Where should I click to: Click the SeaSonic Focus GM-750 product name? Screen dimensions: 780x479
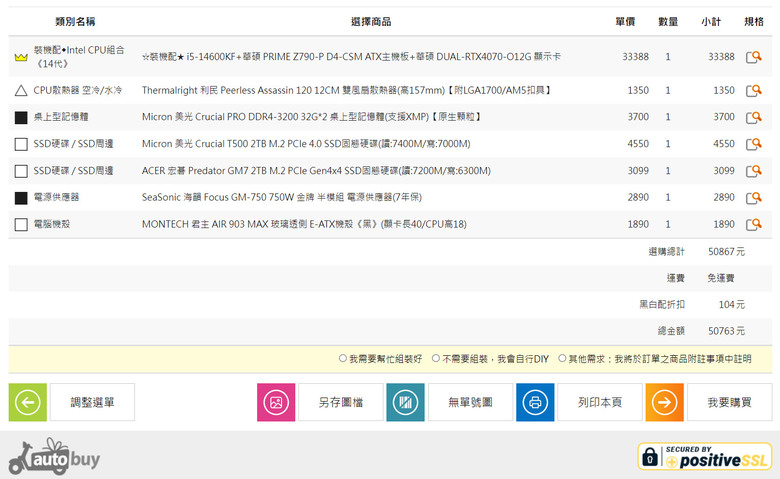[x=282, y=197]
